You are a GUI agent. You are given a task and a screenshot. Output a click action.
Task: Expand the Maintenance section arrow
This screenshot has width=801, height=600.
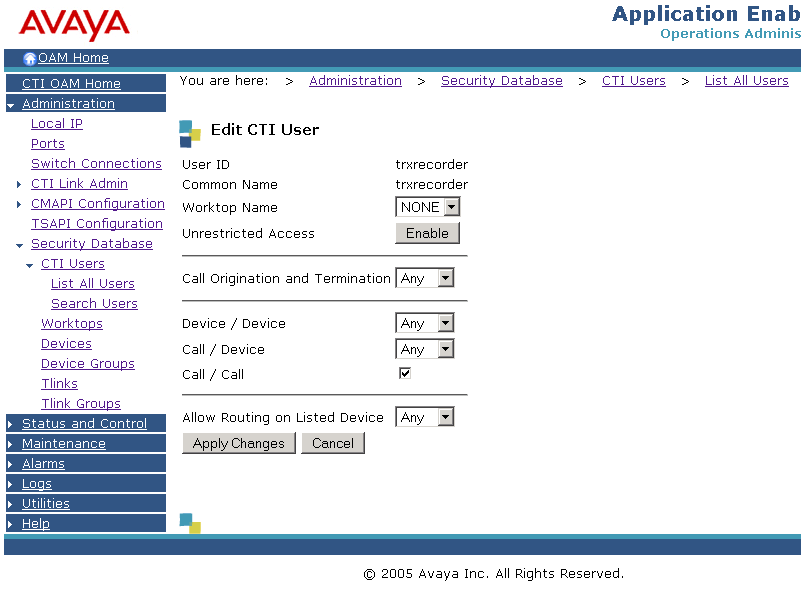pyautogui.click(x=10, y=444)
